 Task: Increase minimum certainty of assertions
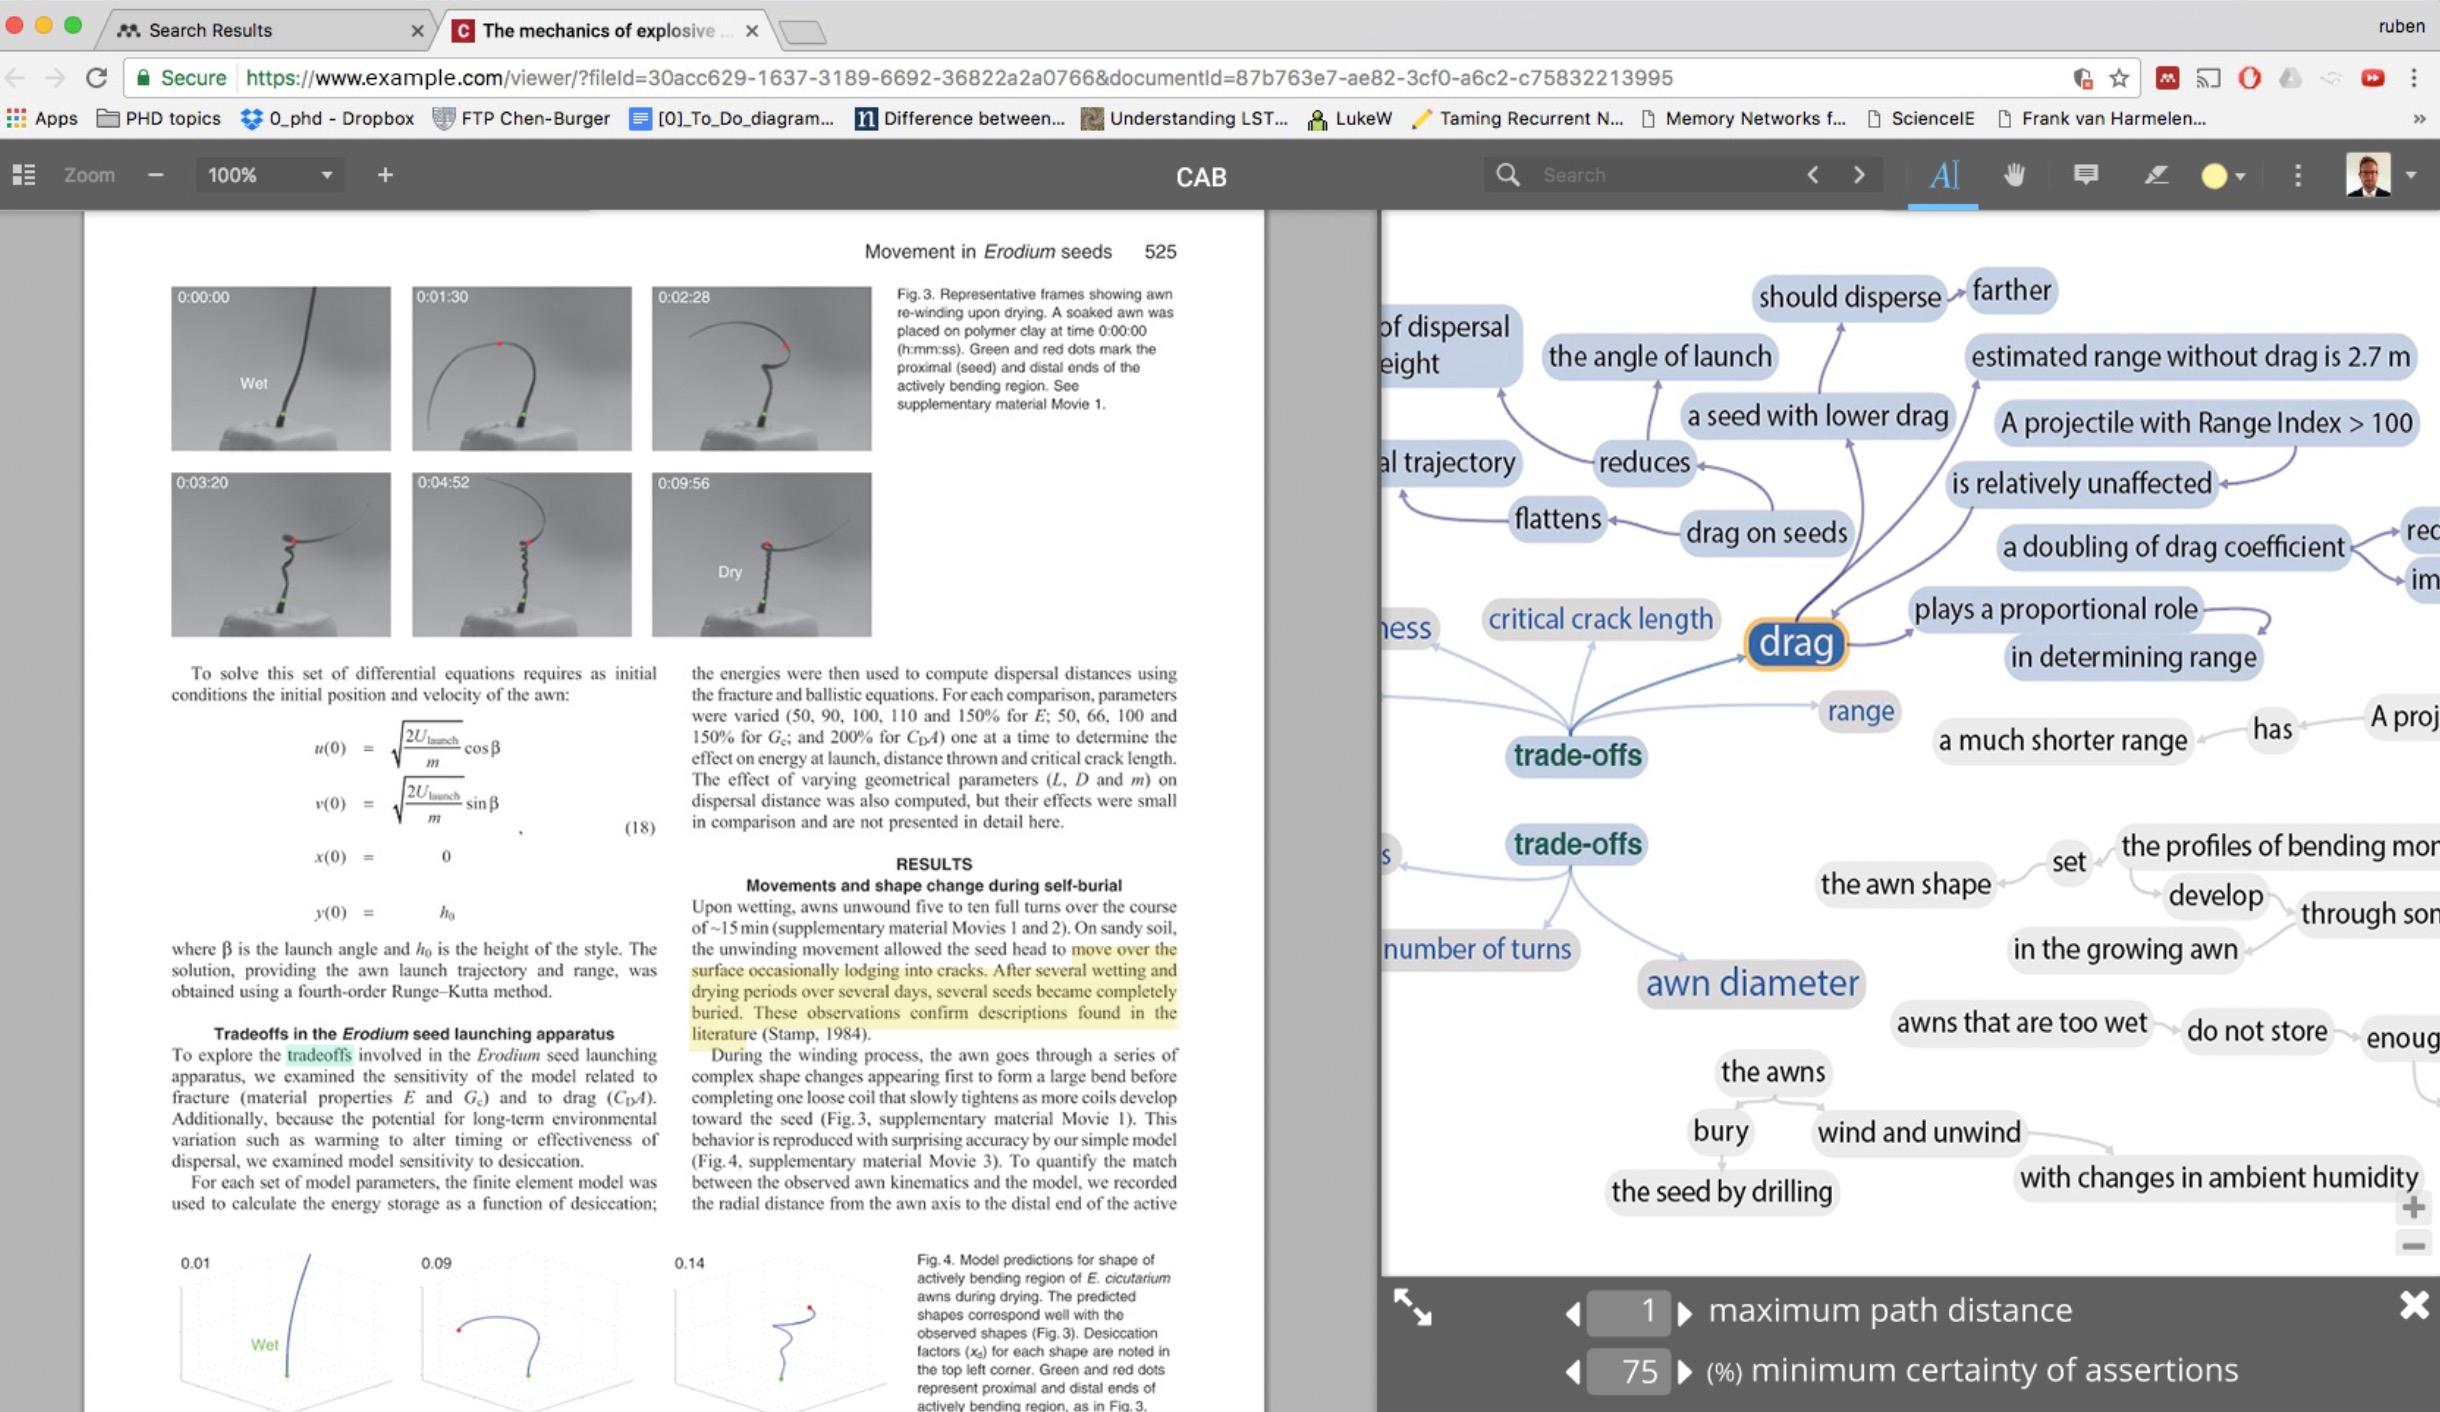[1685, 1371]
